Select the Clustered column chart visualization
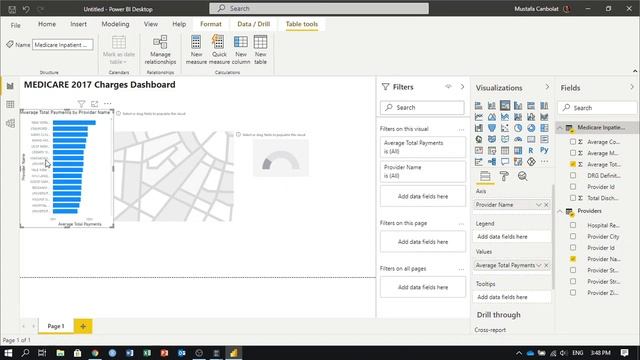The image size is (640, 360). point(518,106)
